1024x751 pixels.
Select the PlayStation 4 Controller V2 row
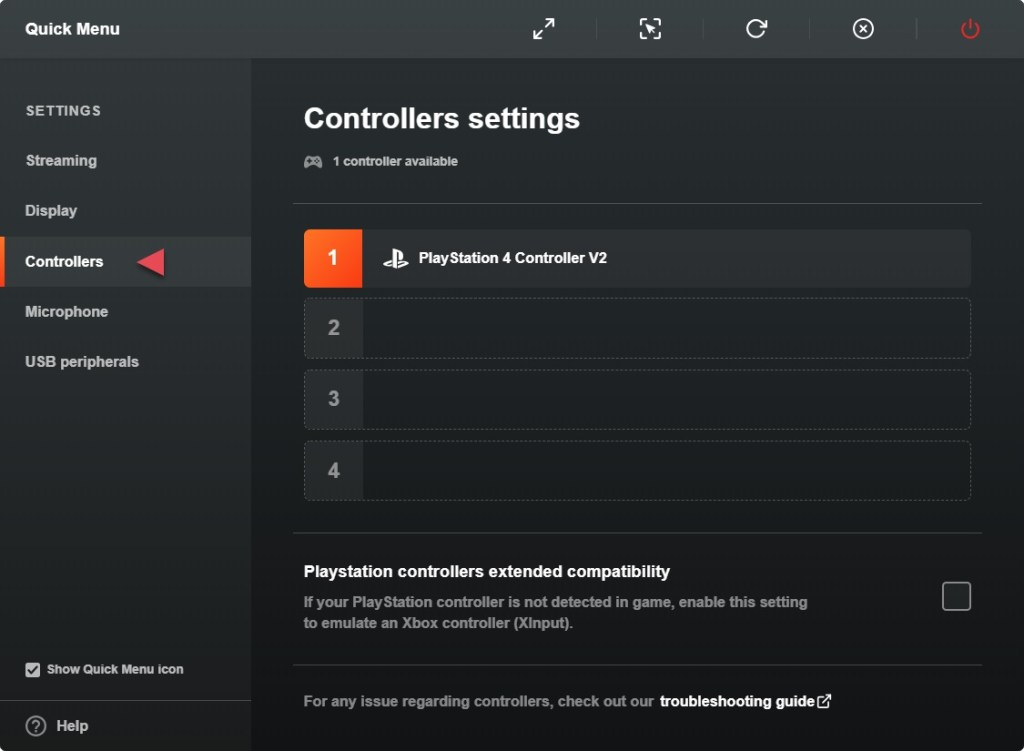(637, 258)
